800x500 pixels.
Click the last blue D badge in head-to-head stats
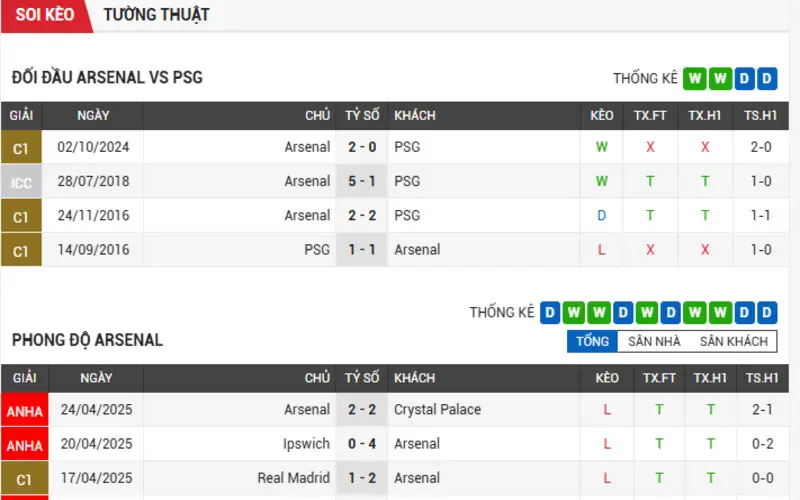click(767, 79)
